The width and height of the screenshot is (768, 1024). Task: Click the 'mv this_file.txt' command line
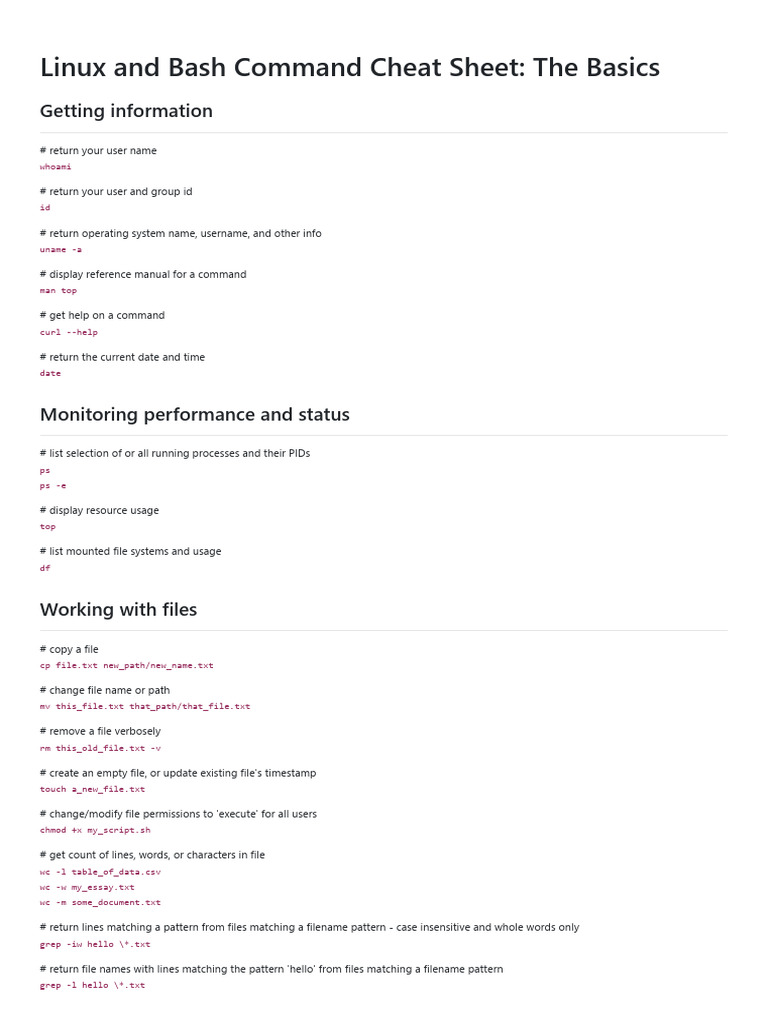[145, 706]
